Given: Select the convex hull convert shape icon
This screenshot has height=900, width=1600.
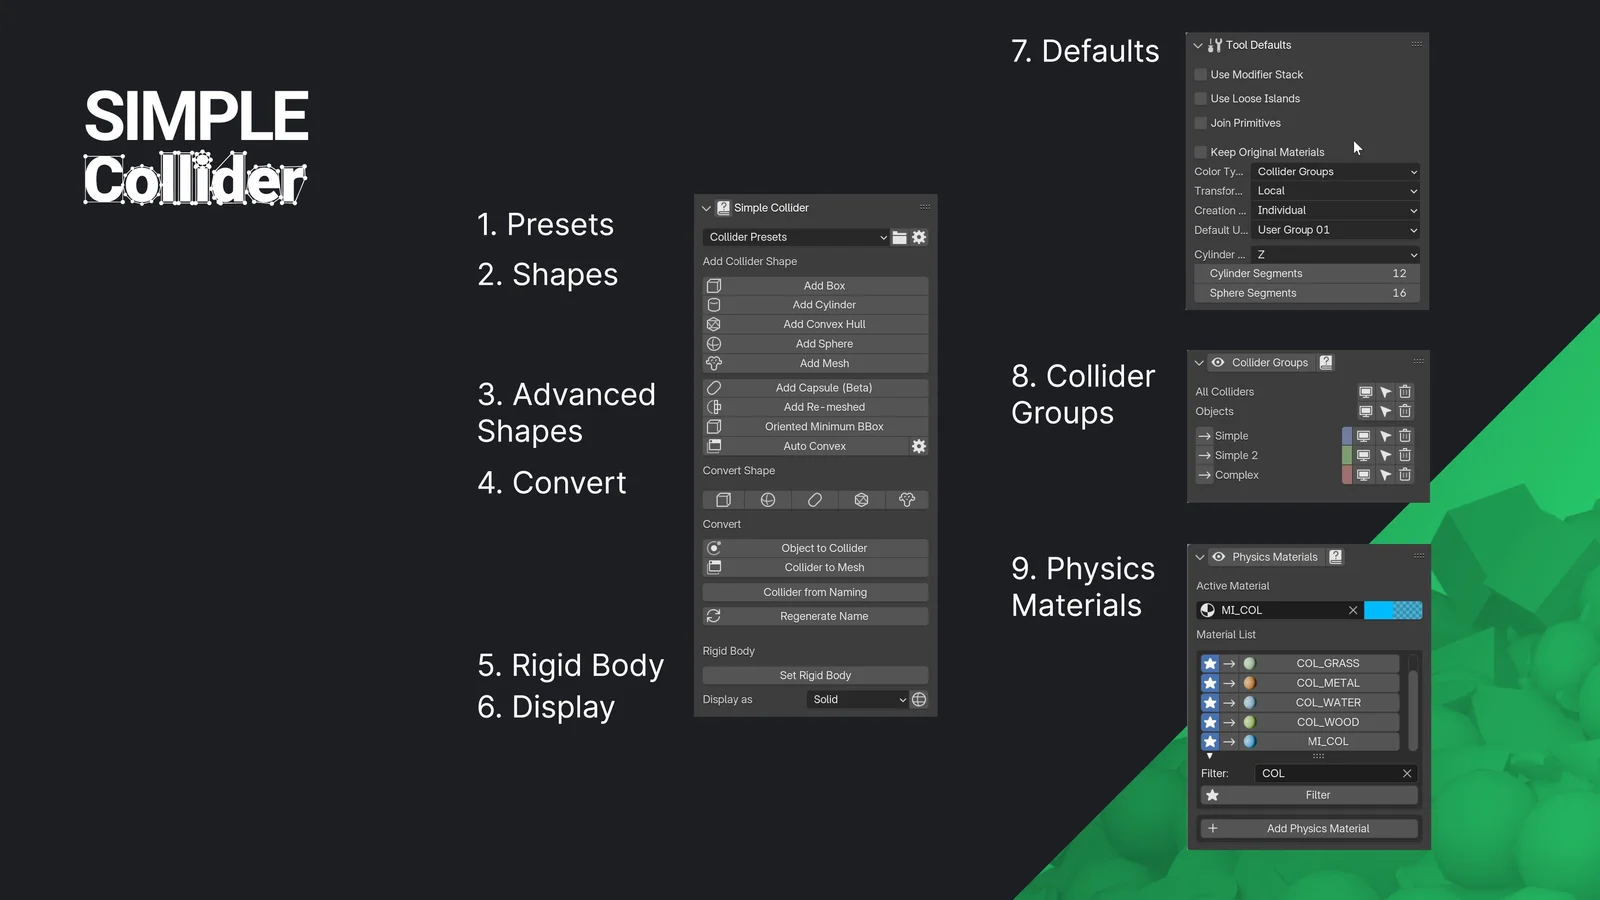Looking at the screenshot, I should tap(862, 499).
